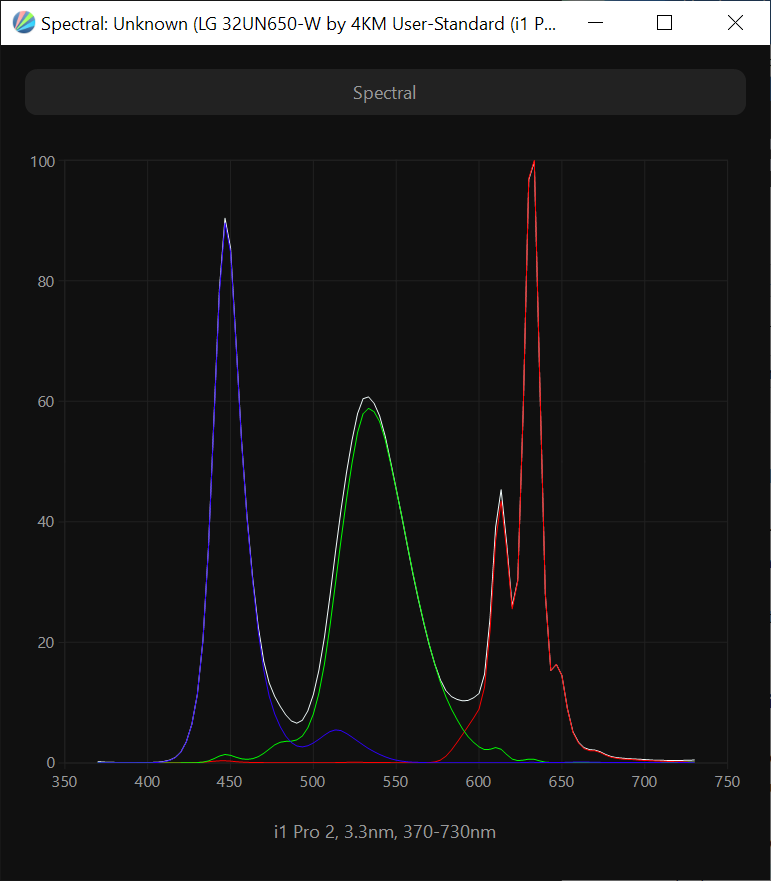Click the green curve peak near 535nm
Screen dimensions: 771x881
(x=369, y=408)
